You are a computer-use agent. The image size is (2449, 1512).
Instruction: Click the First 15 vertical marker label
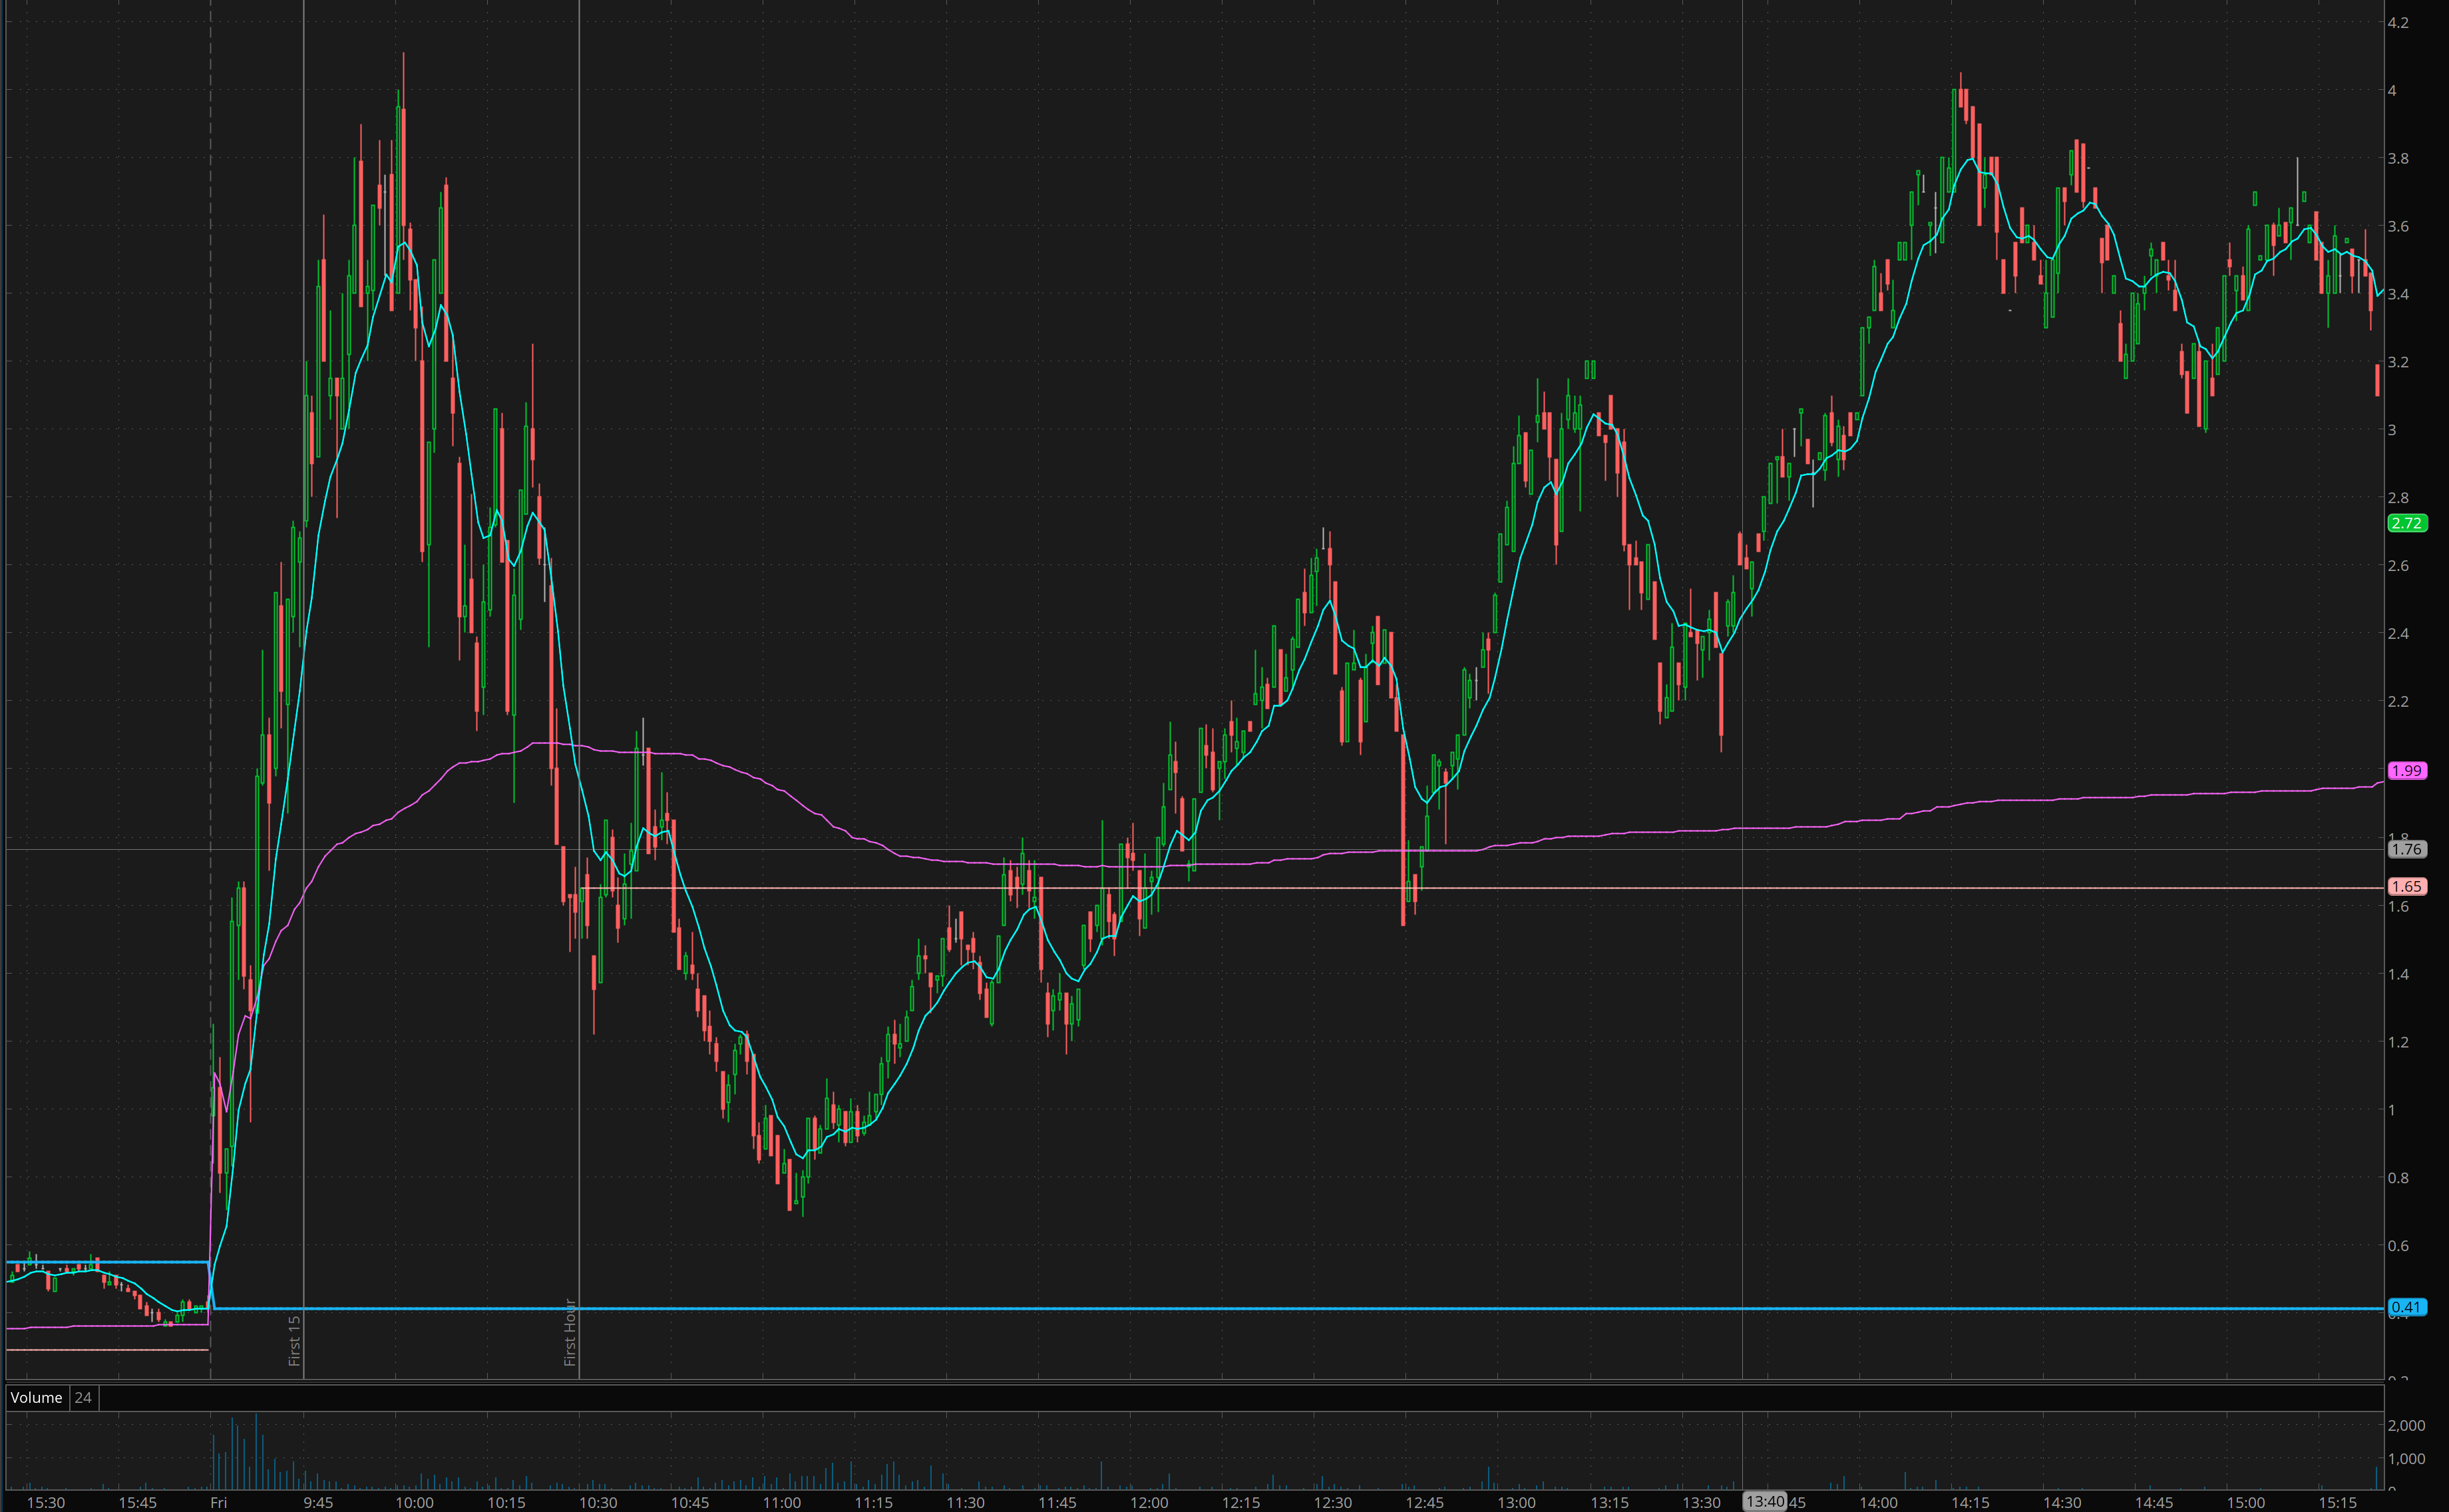point(294,1340)
